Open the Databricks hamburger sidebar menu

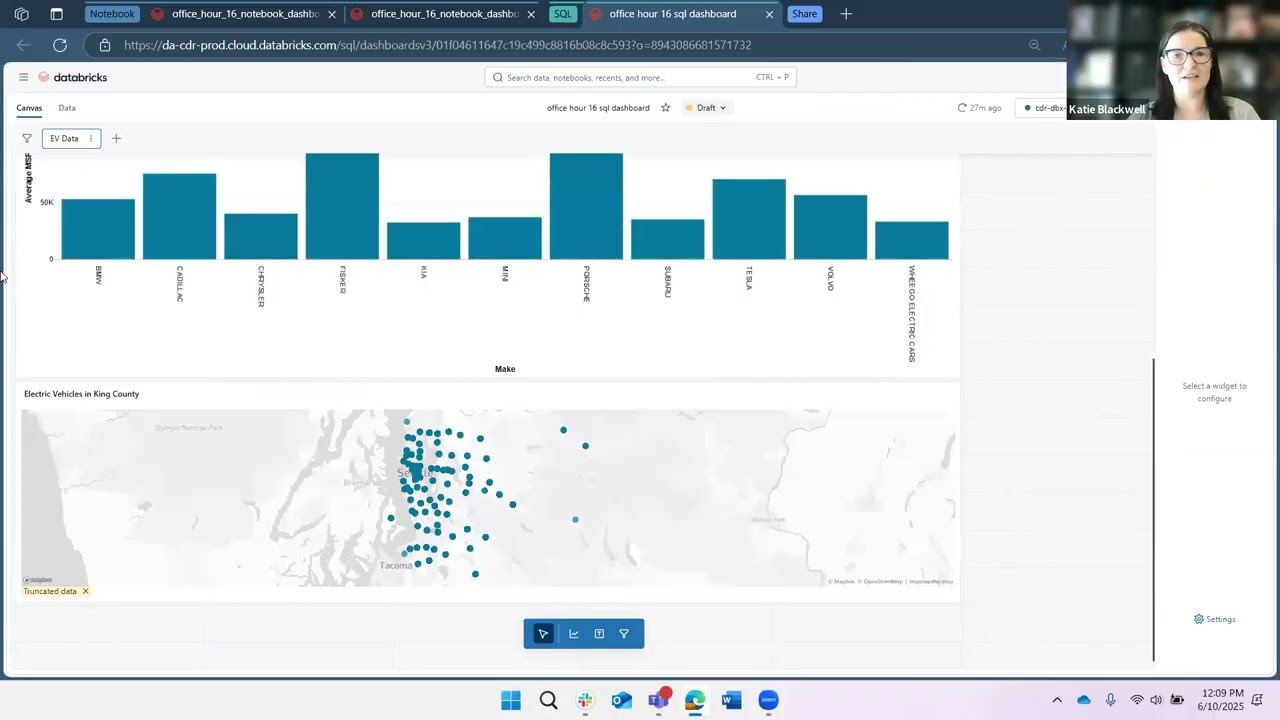[x=23, y=77]
